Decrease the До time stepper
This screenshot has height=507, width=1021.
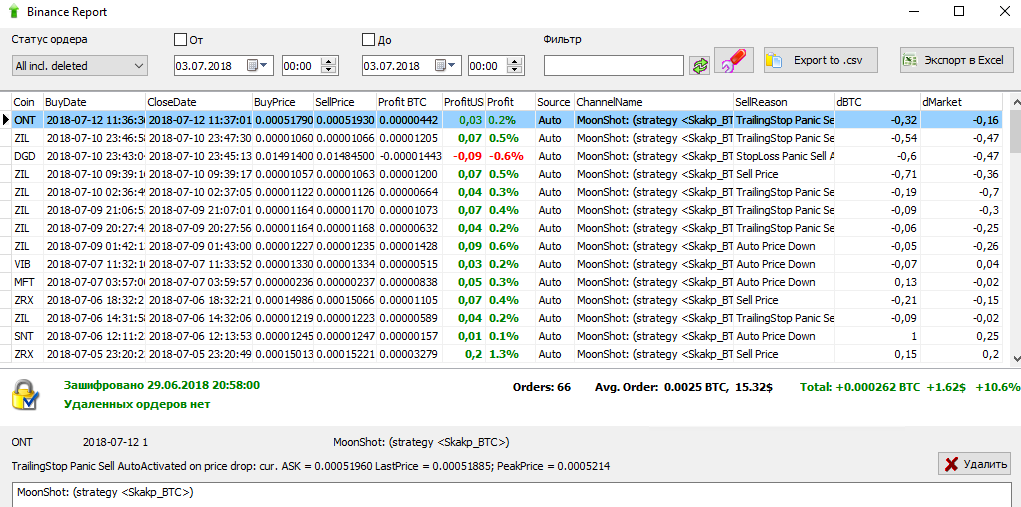(515, 70)
